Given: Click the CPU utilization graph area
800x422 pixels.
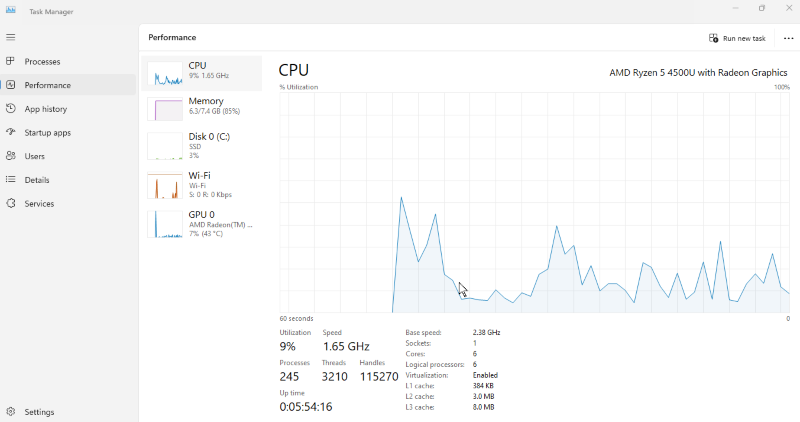Looking at the screenshot, I should [x=534, y=203].
